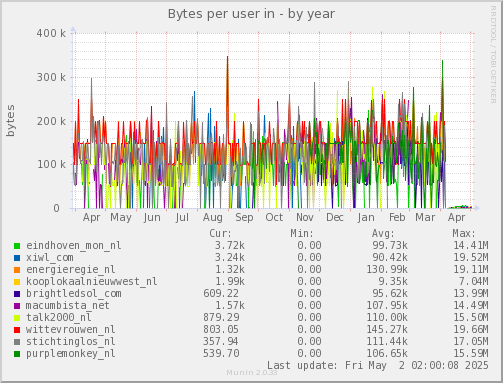This screenshot has width=503, height=383.
Task: Click the Aug x-axis label
Action: point(213,218)
